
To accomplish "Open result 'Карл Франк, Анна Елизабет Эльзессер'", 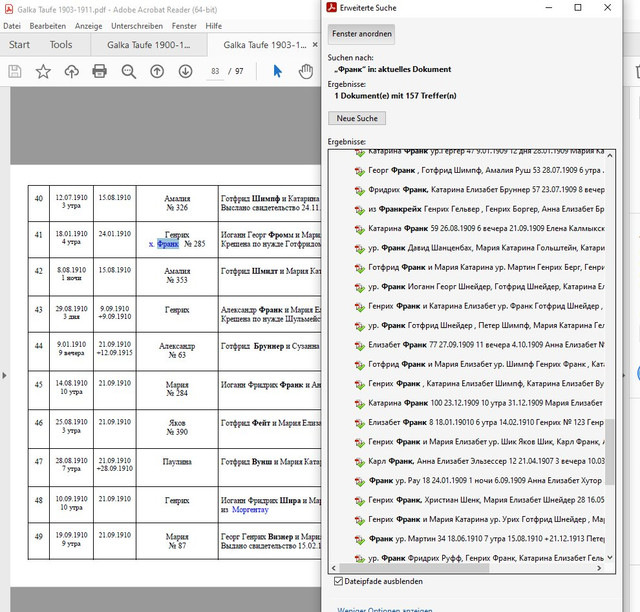I will [486, 461].
